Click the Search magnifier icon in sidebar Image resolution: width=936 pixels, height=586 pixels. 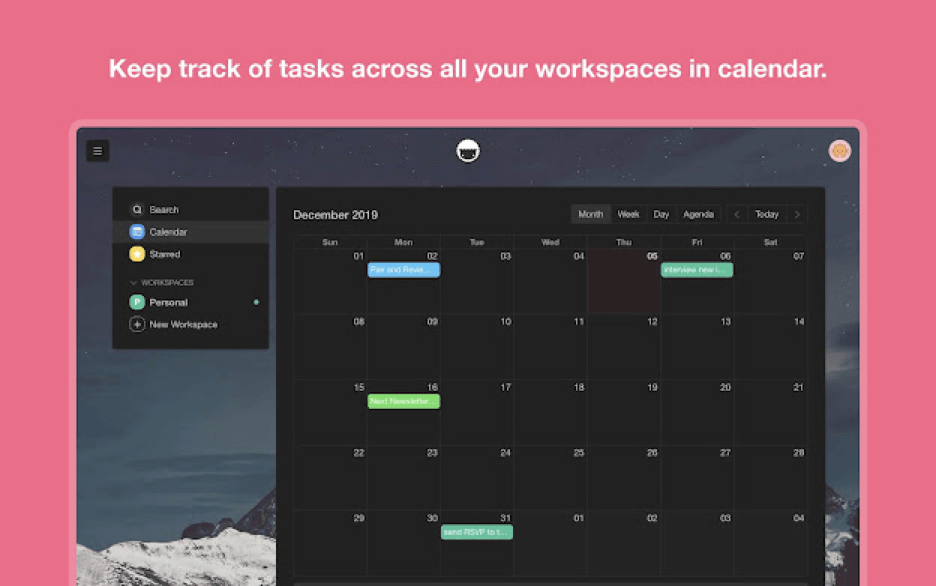click(x=137, y=210)
